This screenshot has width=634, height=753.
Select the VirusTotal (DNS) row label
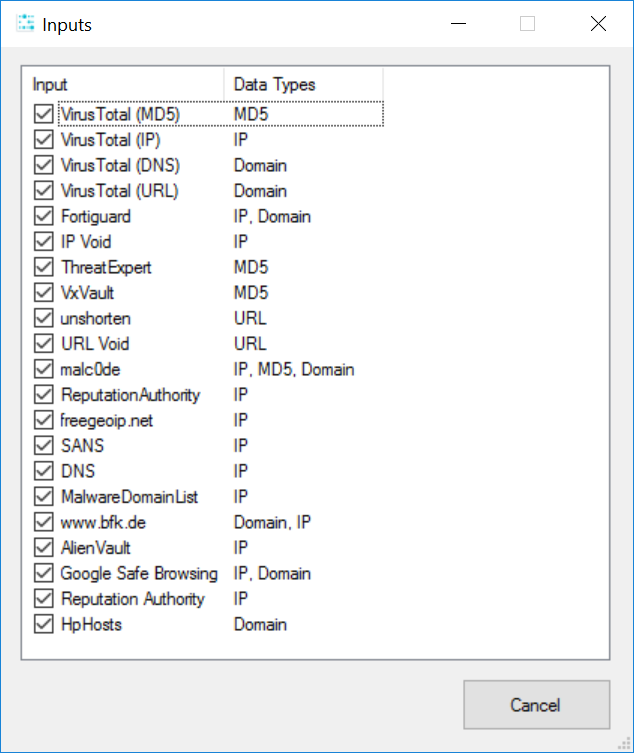coord(120,165)
